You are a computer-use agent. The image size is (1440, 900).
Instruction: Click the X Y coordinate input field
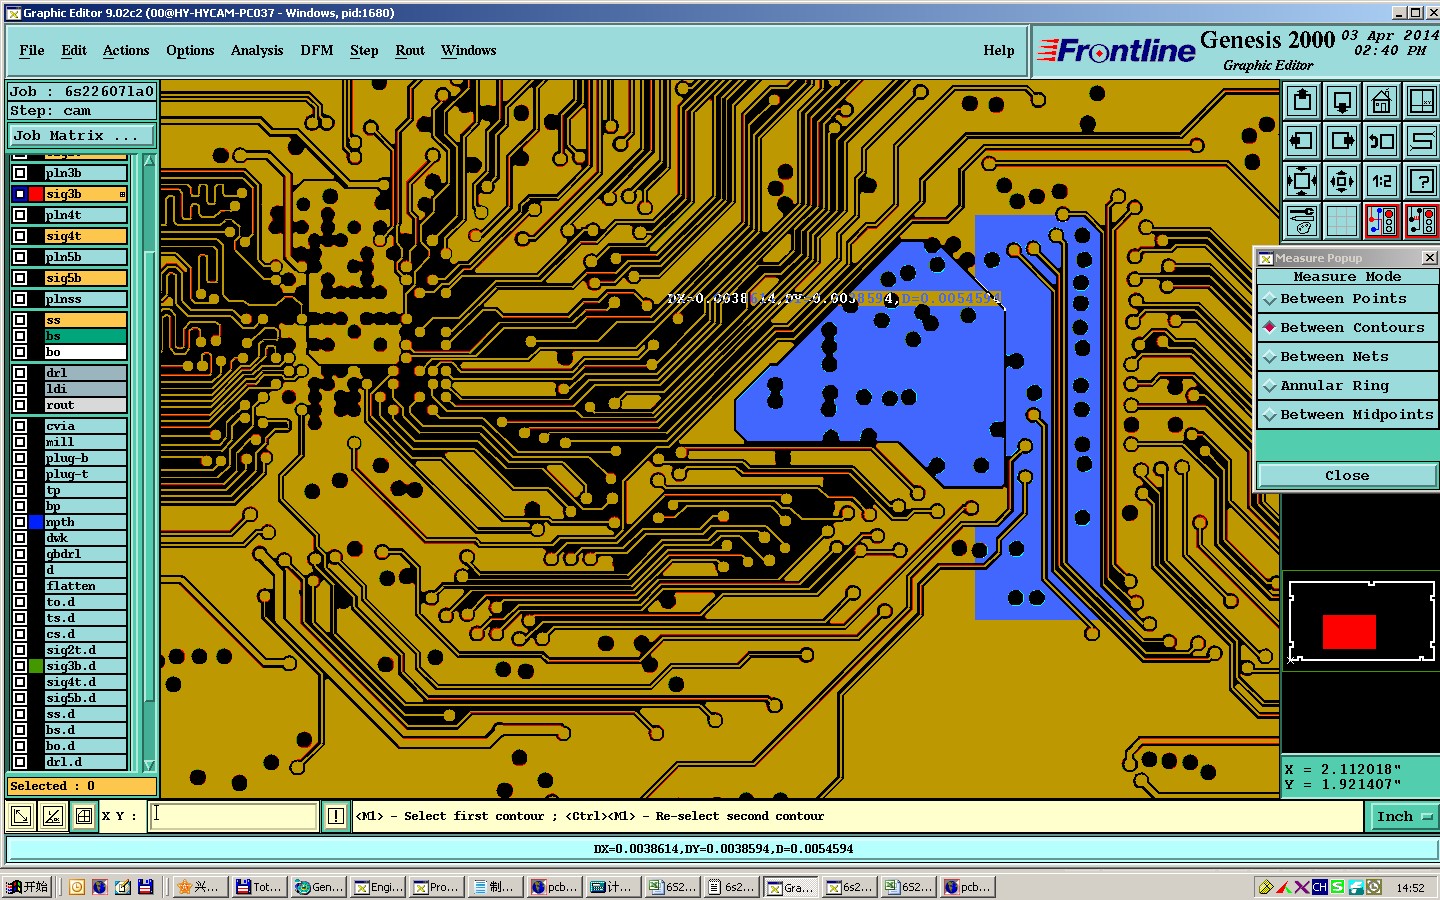(234, 817)
